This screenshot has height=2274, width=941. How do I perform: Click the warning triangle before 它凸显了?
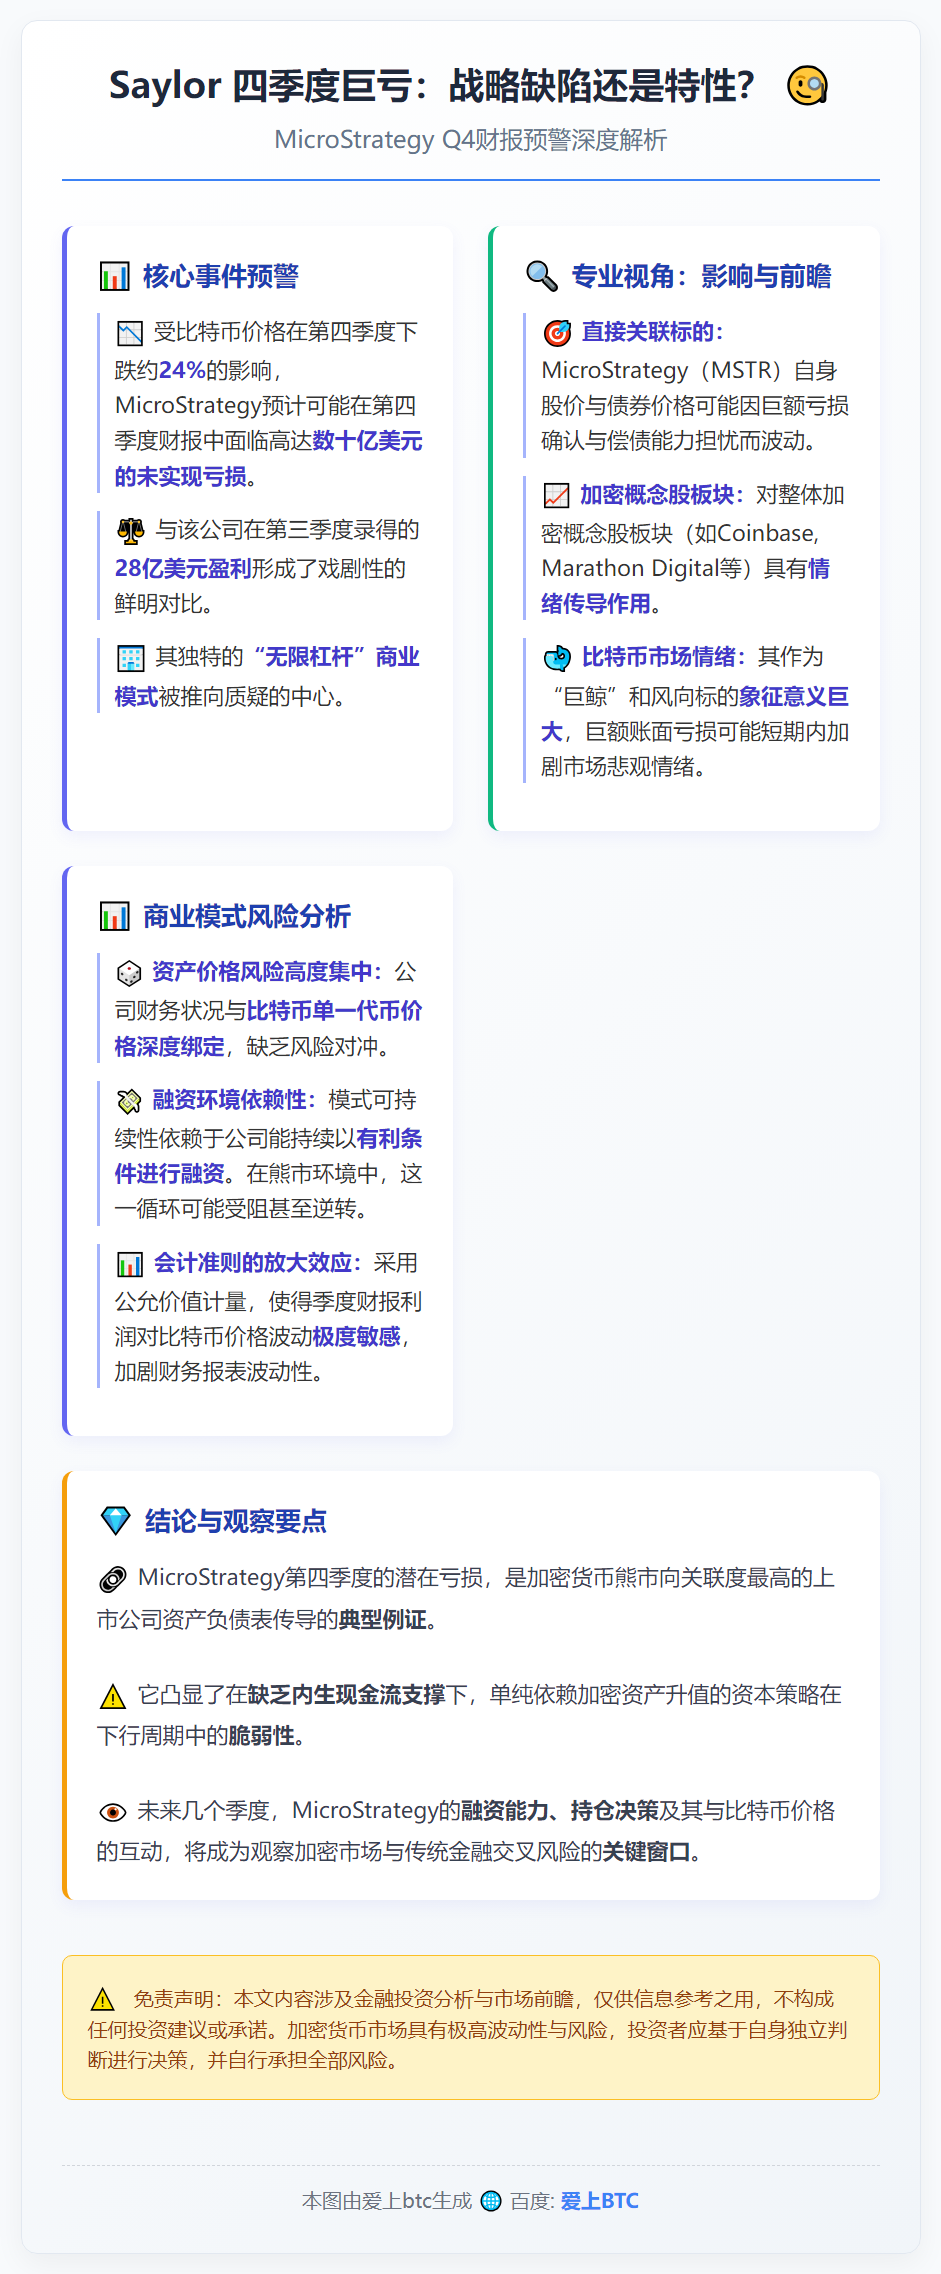click(113, 1696)
